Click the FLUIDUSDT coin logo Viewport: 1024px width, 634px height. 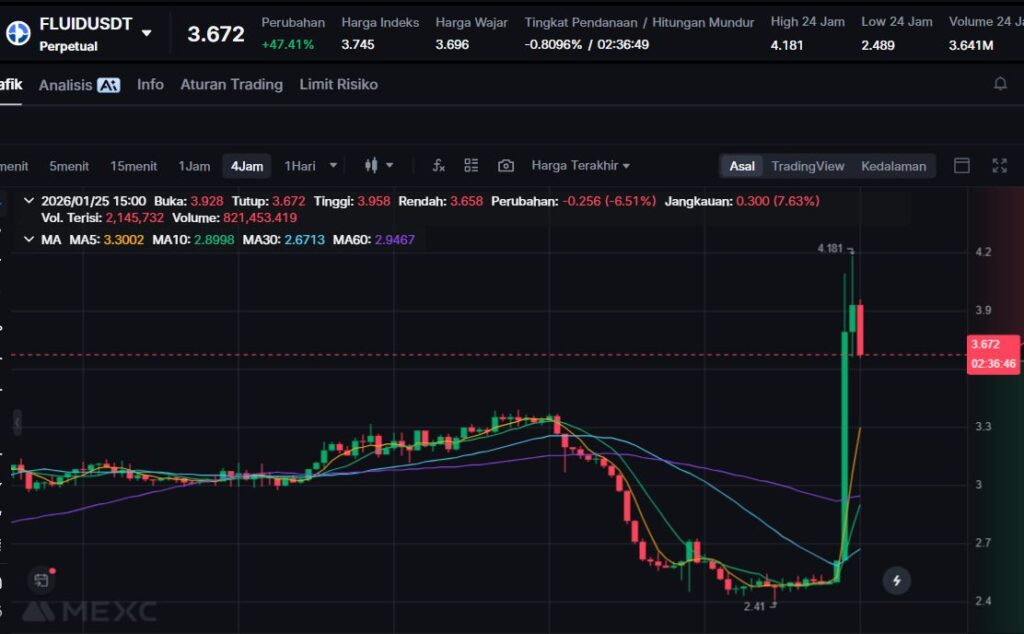coord(18,34)
